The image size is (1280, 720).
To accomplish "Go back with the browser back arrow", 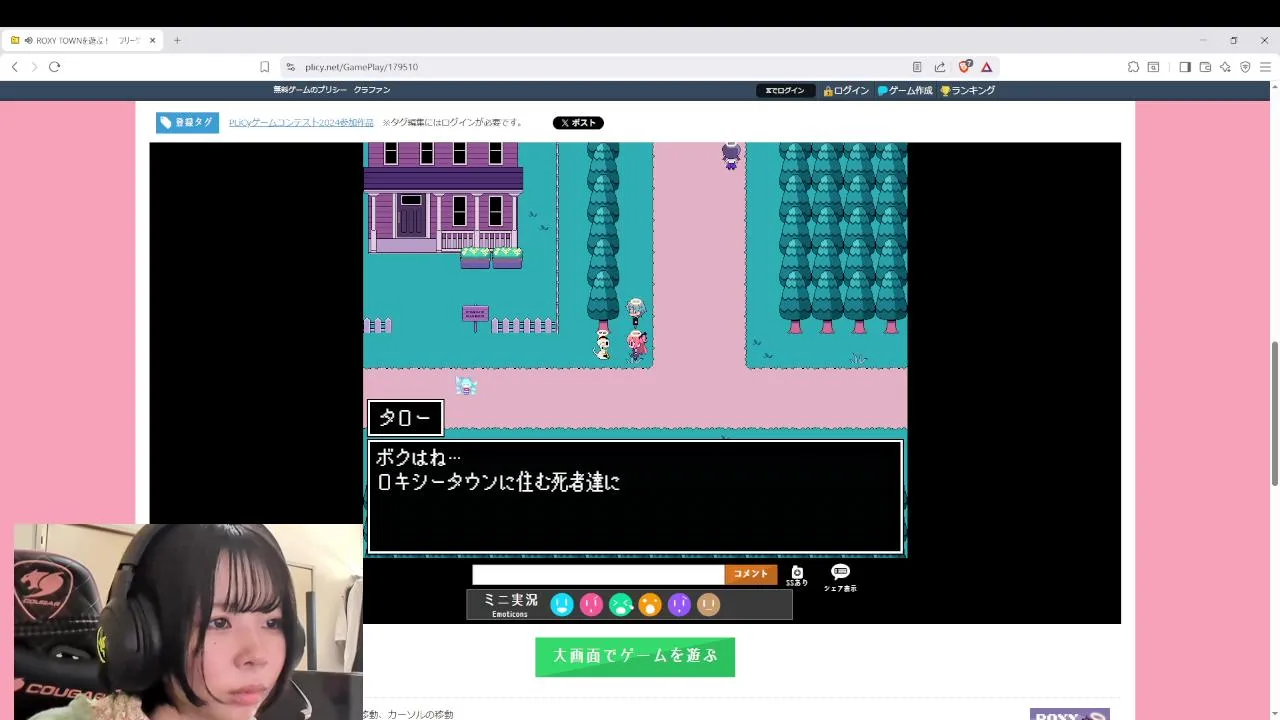I will [14, 67].
